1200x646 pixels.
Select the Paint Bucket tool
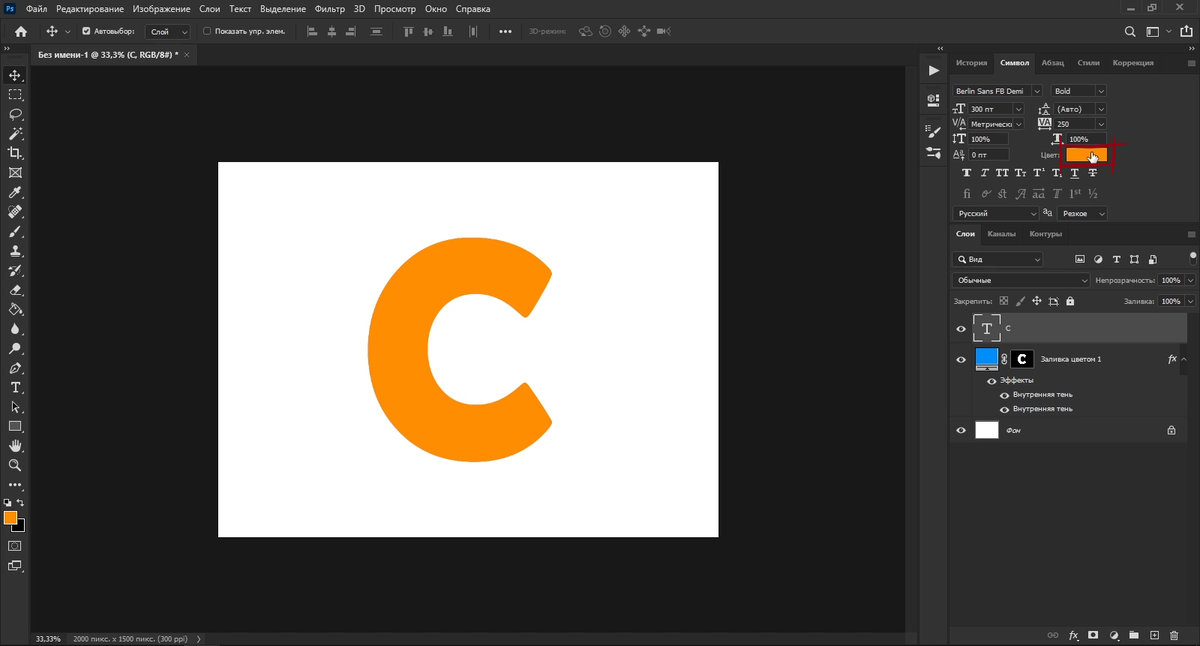pyautogui.click(x=15, y=309)
